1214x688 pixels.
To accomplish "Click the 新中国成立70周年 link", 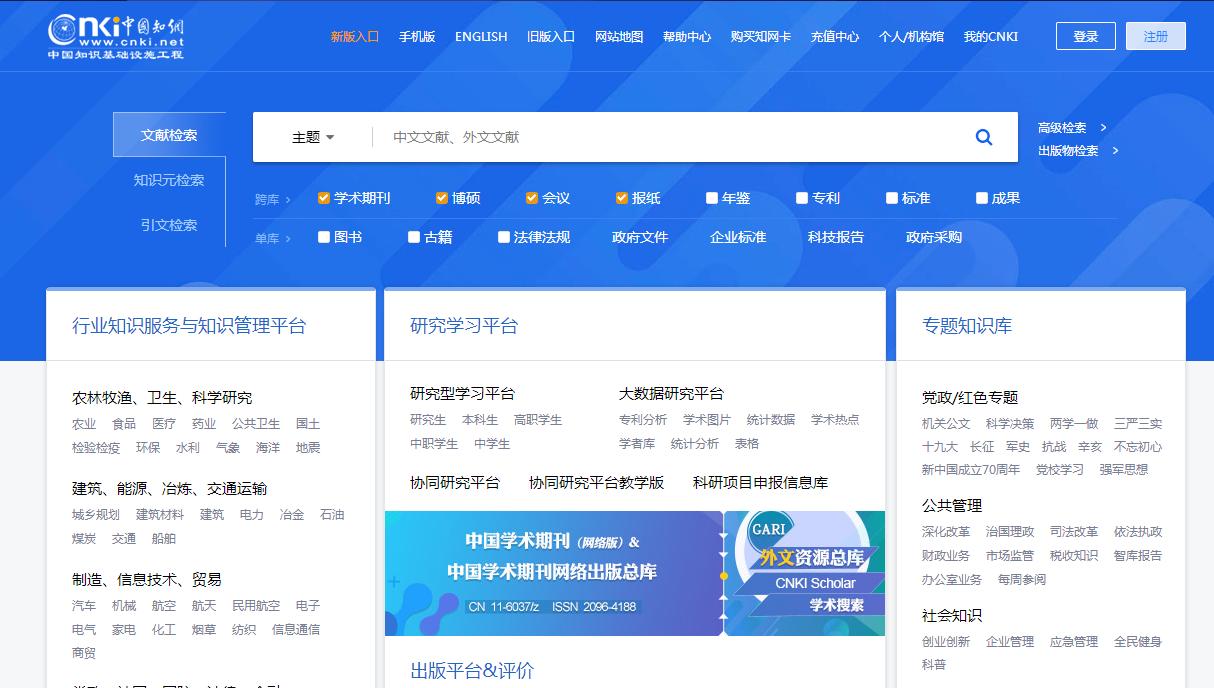I will click(971, 470).
